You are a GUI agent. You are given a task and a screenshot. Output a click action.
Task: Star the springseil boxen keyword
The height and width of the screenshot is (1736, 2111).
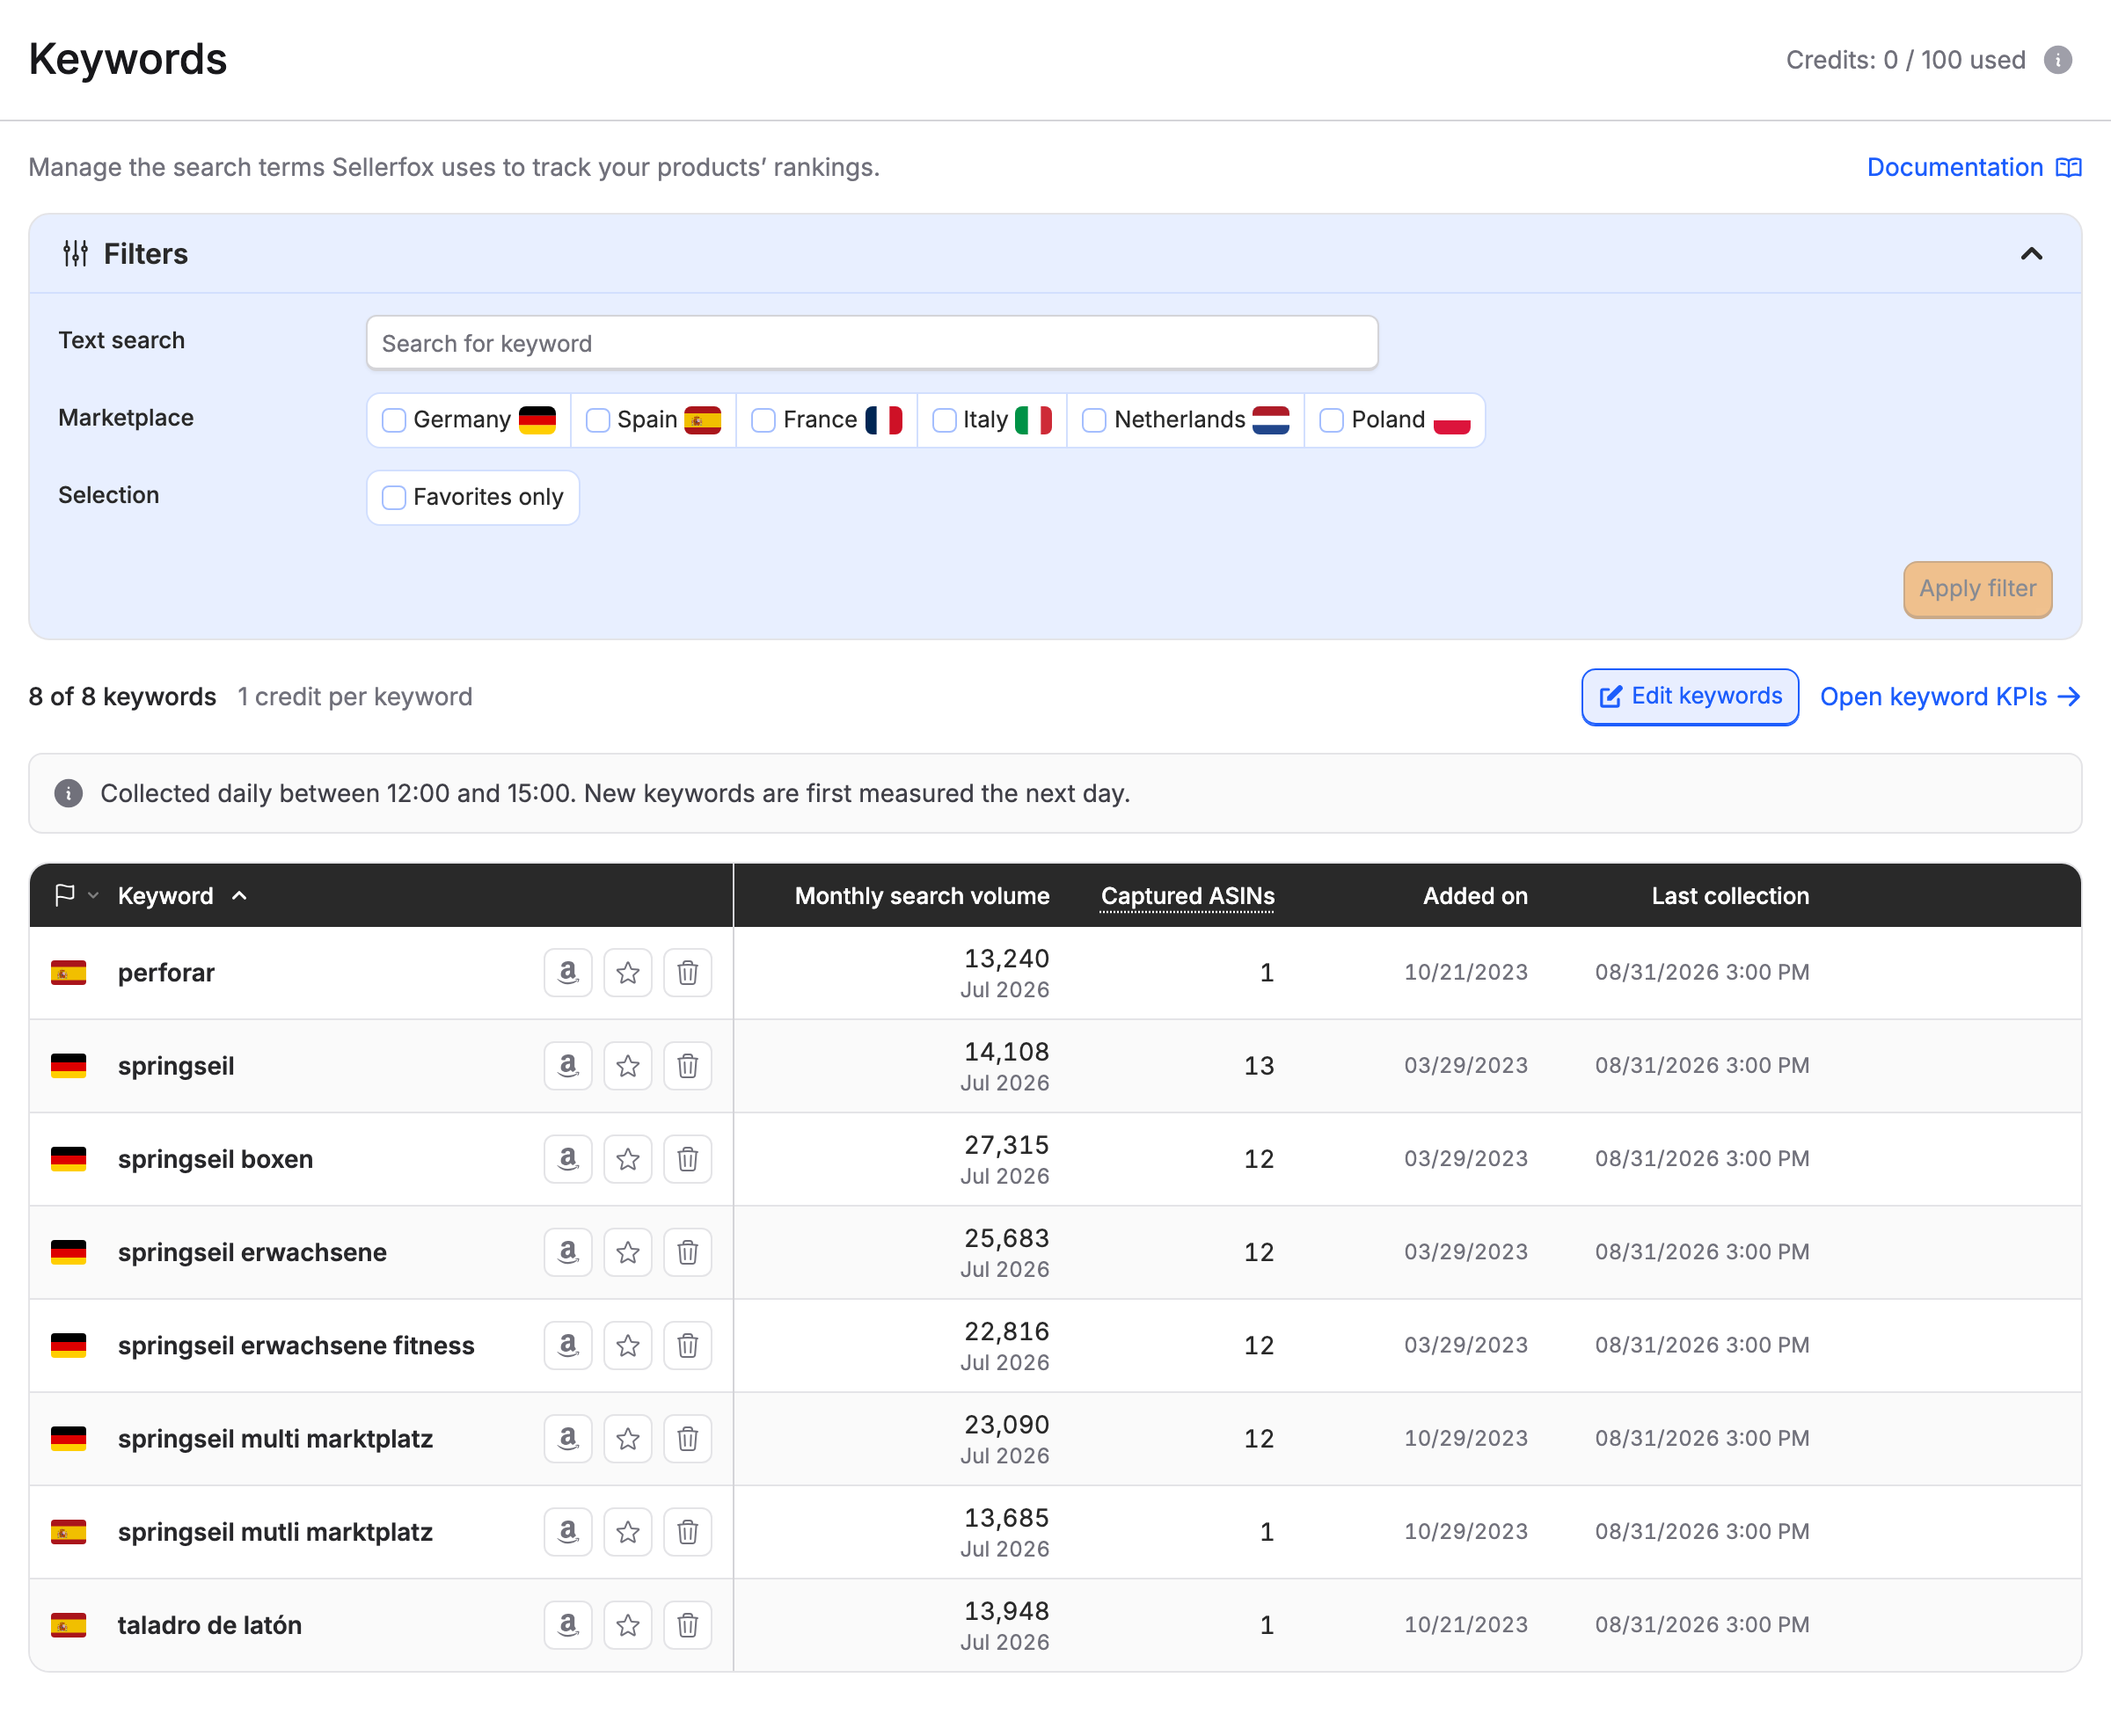click(x=628, y=1158)
